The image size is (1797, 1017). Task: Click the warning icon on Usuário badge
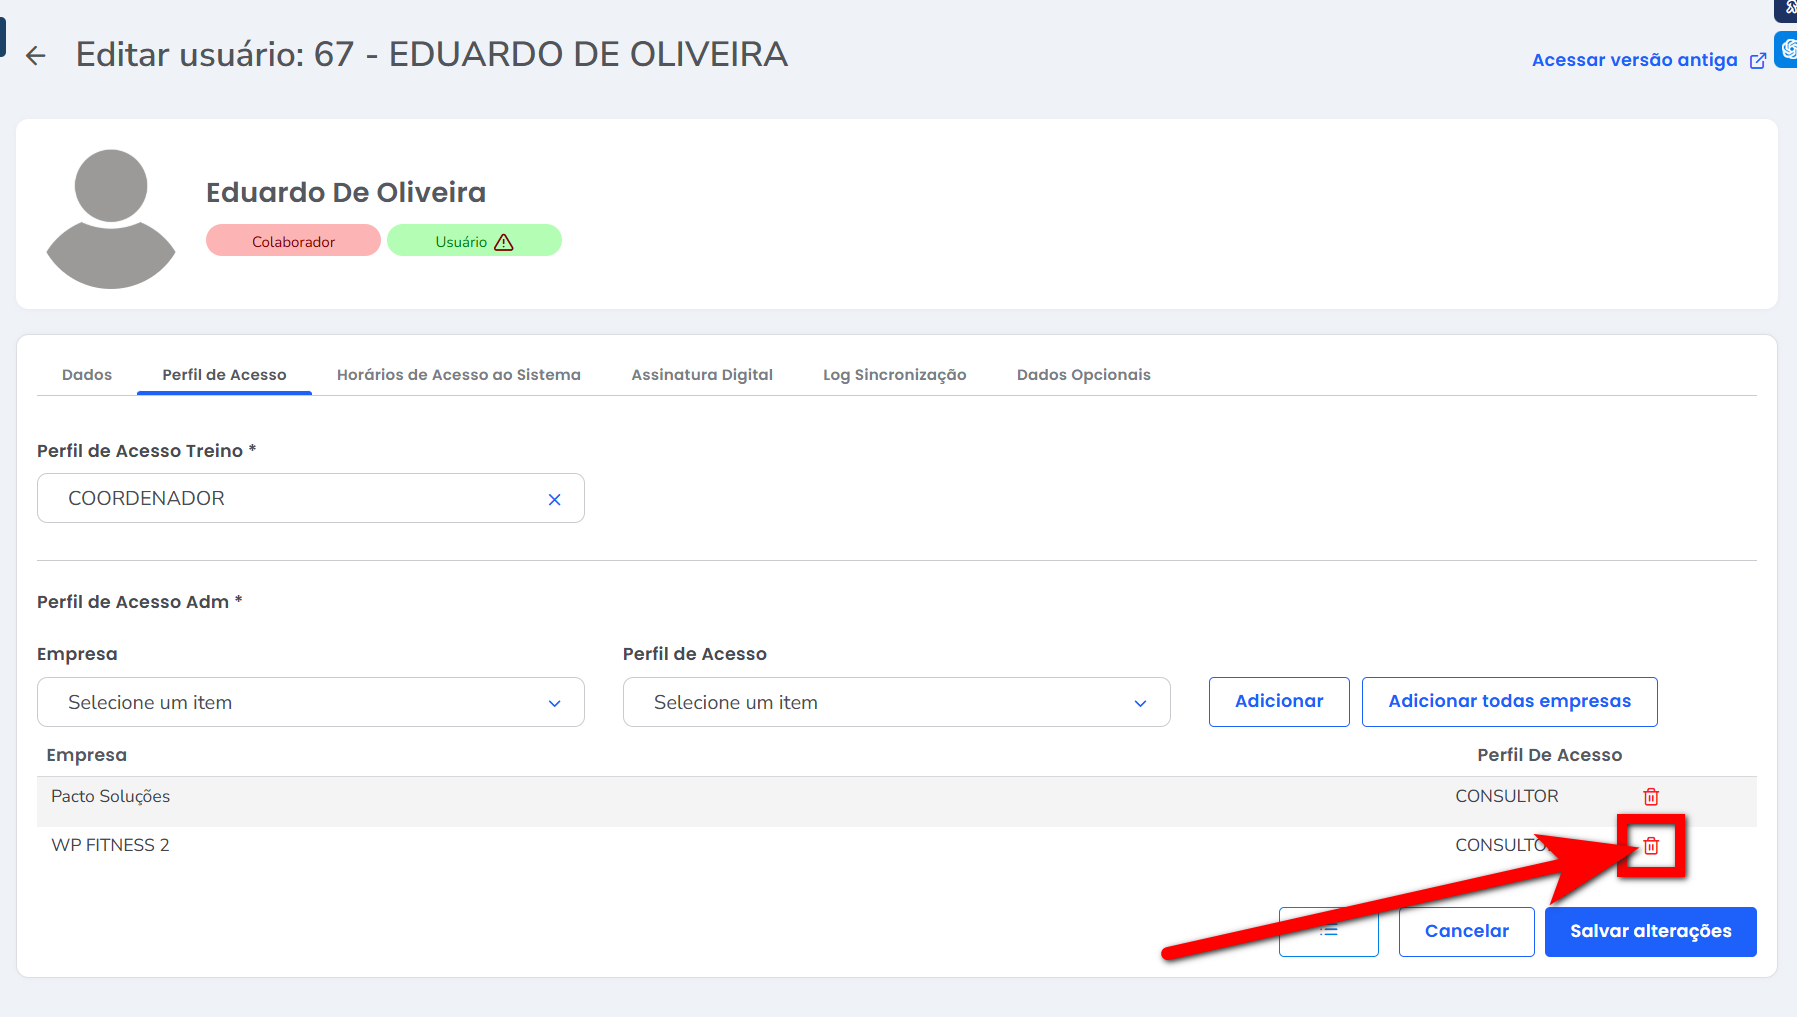(x=504, y=242)
